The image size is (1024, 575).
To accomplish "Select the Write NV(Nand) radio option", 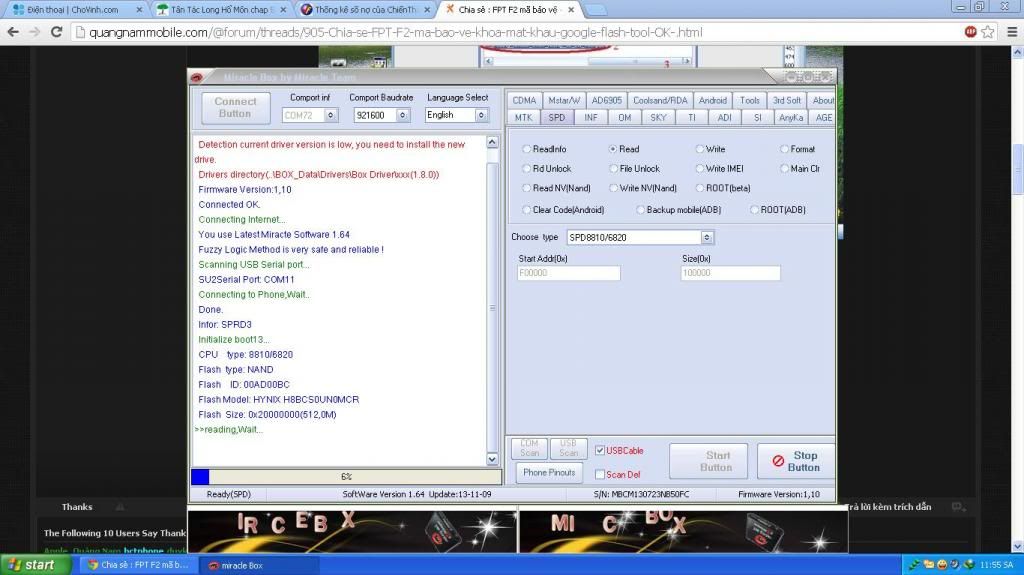I will (613, 188).
